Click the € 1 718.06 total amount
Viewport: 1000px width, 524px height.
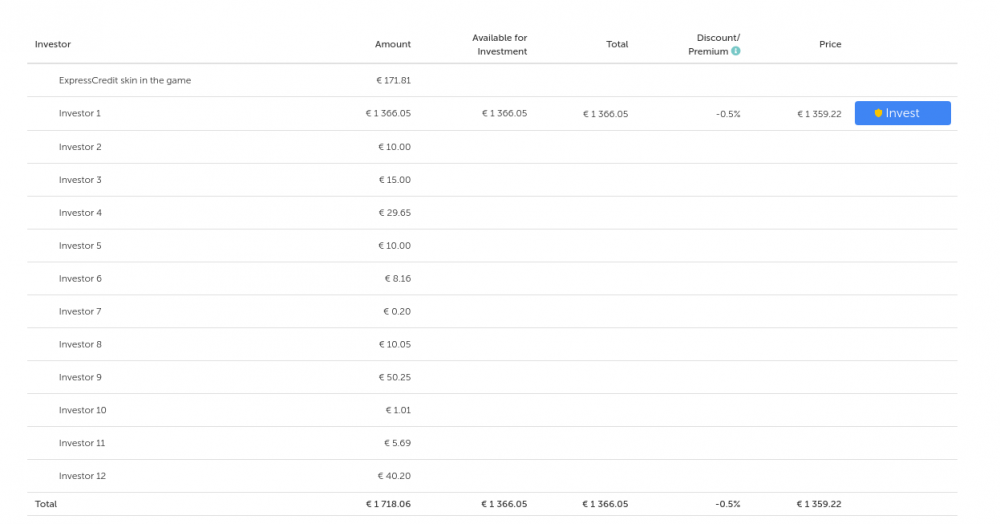coord(388,504)
